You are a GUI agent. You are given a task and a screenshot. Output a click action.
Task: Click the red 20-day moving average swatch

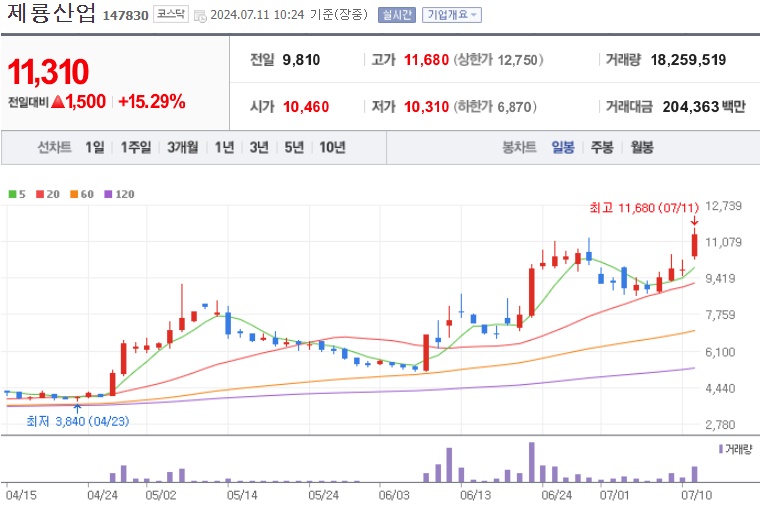(x=40, y=194)
